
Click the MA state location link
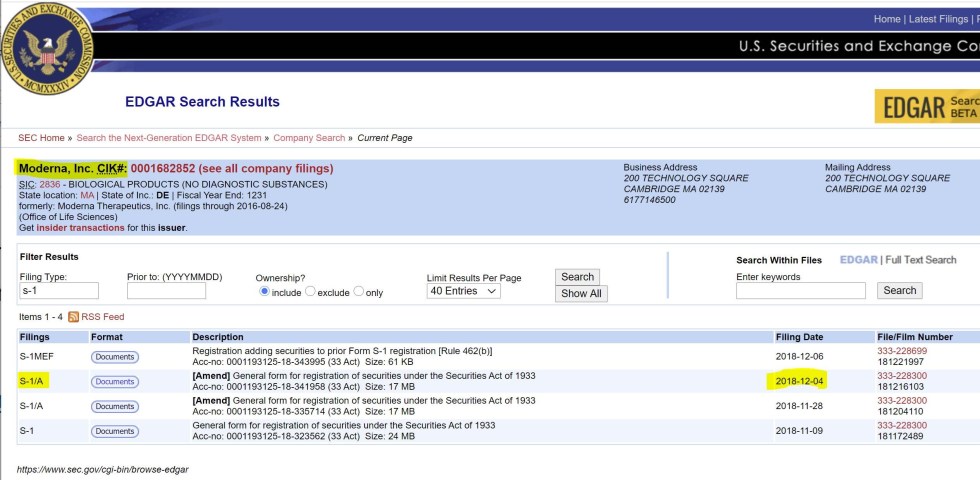click(x=87, y=195)
